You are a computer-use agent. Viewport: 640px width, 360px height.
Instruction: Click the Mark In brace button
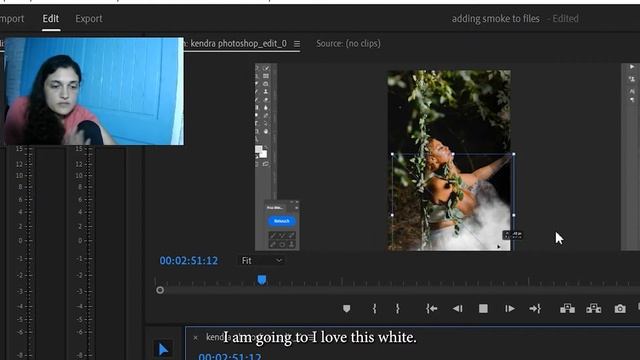pyautogui.click(x=374, y=309)
